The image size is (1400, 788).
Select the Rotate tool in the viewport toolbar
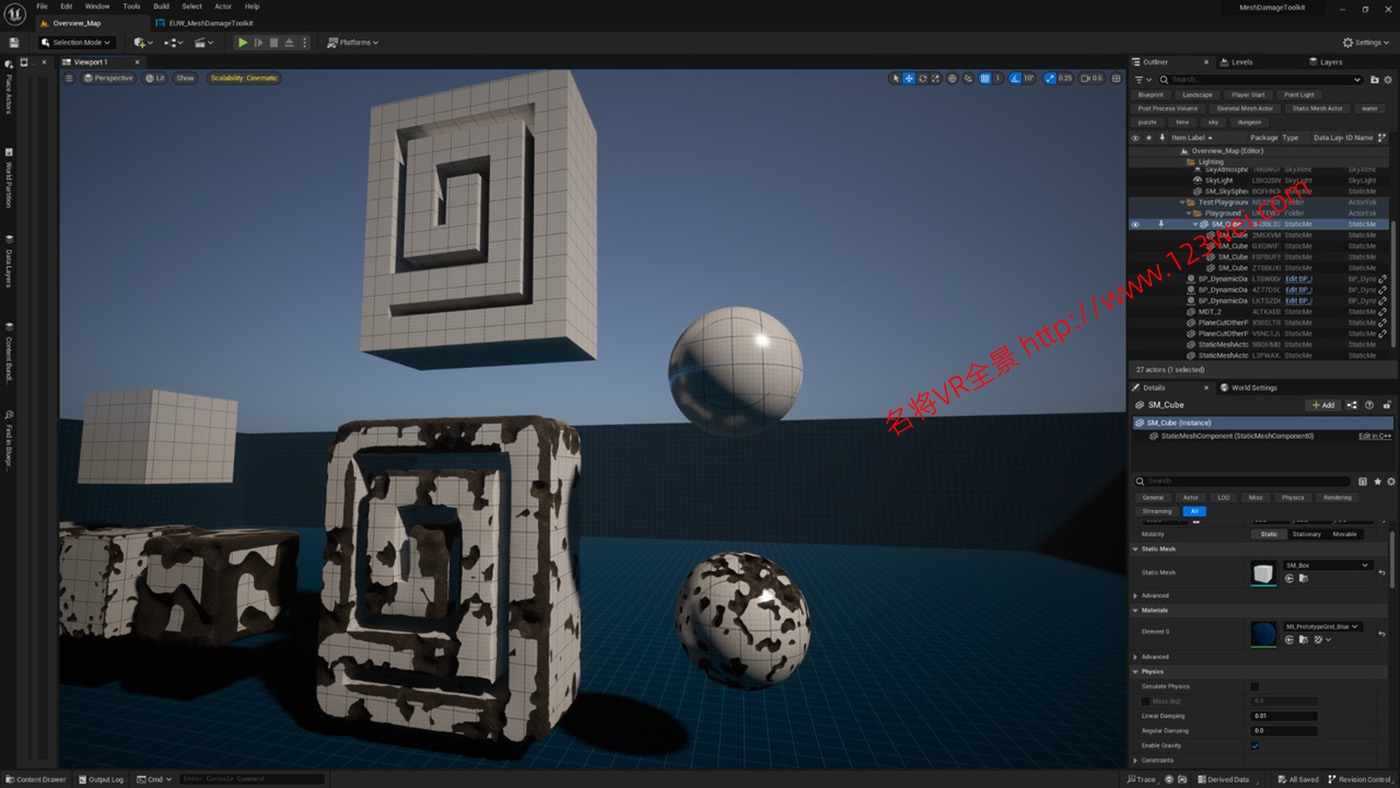pos(921,77)
